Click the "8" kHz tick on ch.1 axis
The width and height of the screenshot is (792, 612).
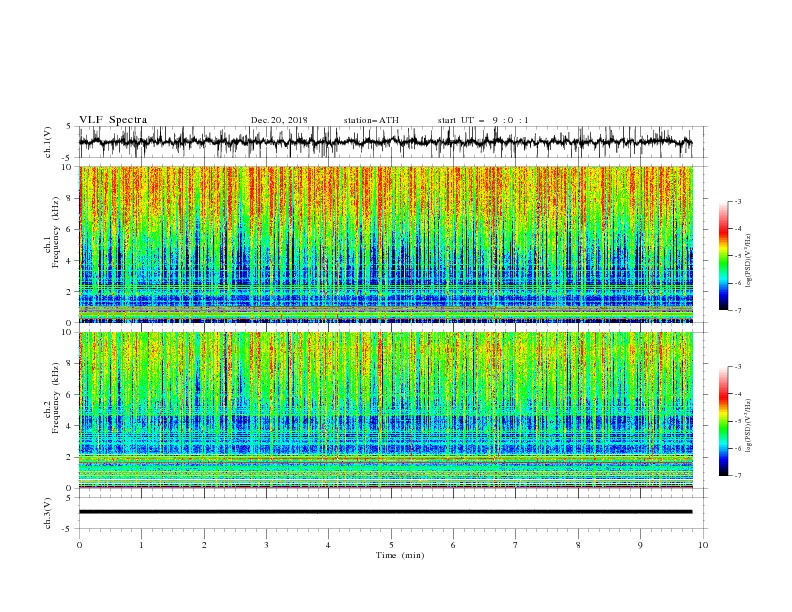[x=71, y=198]
